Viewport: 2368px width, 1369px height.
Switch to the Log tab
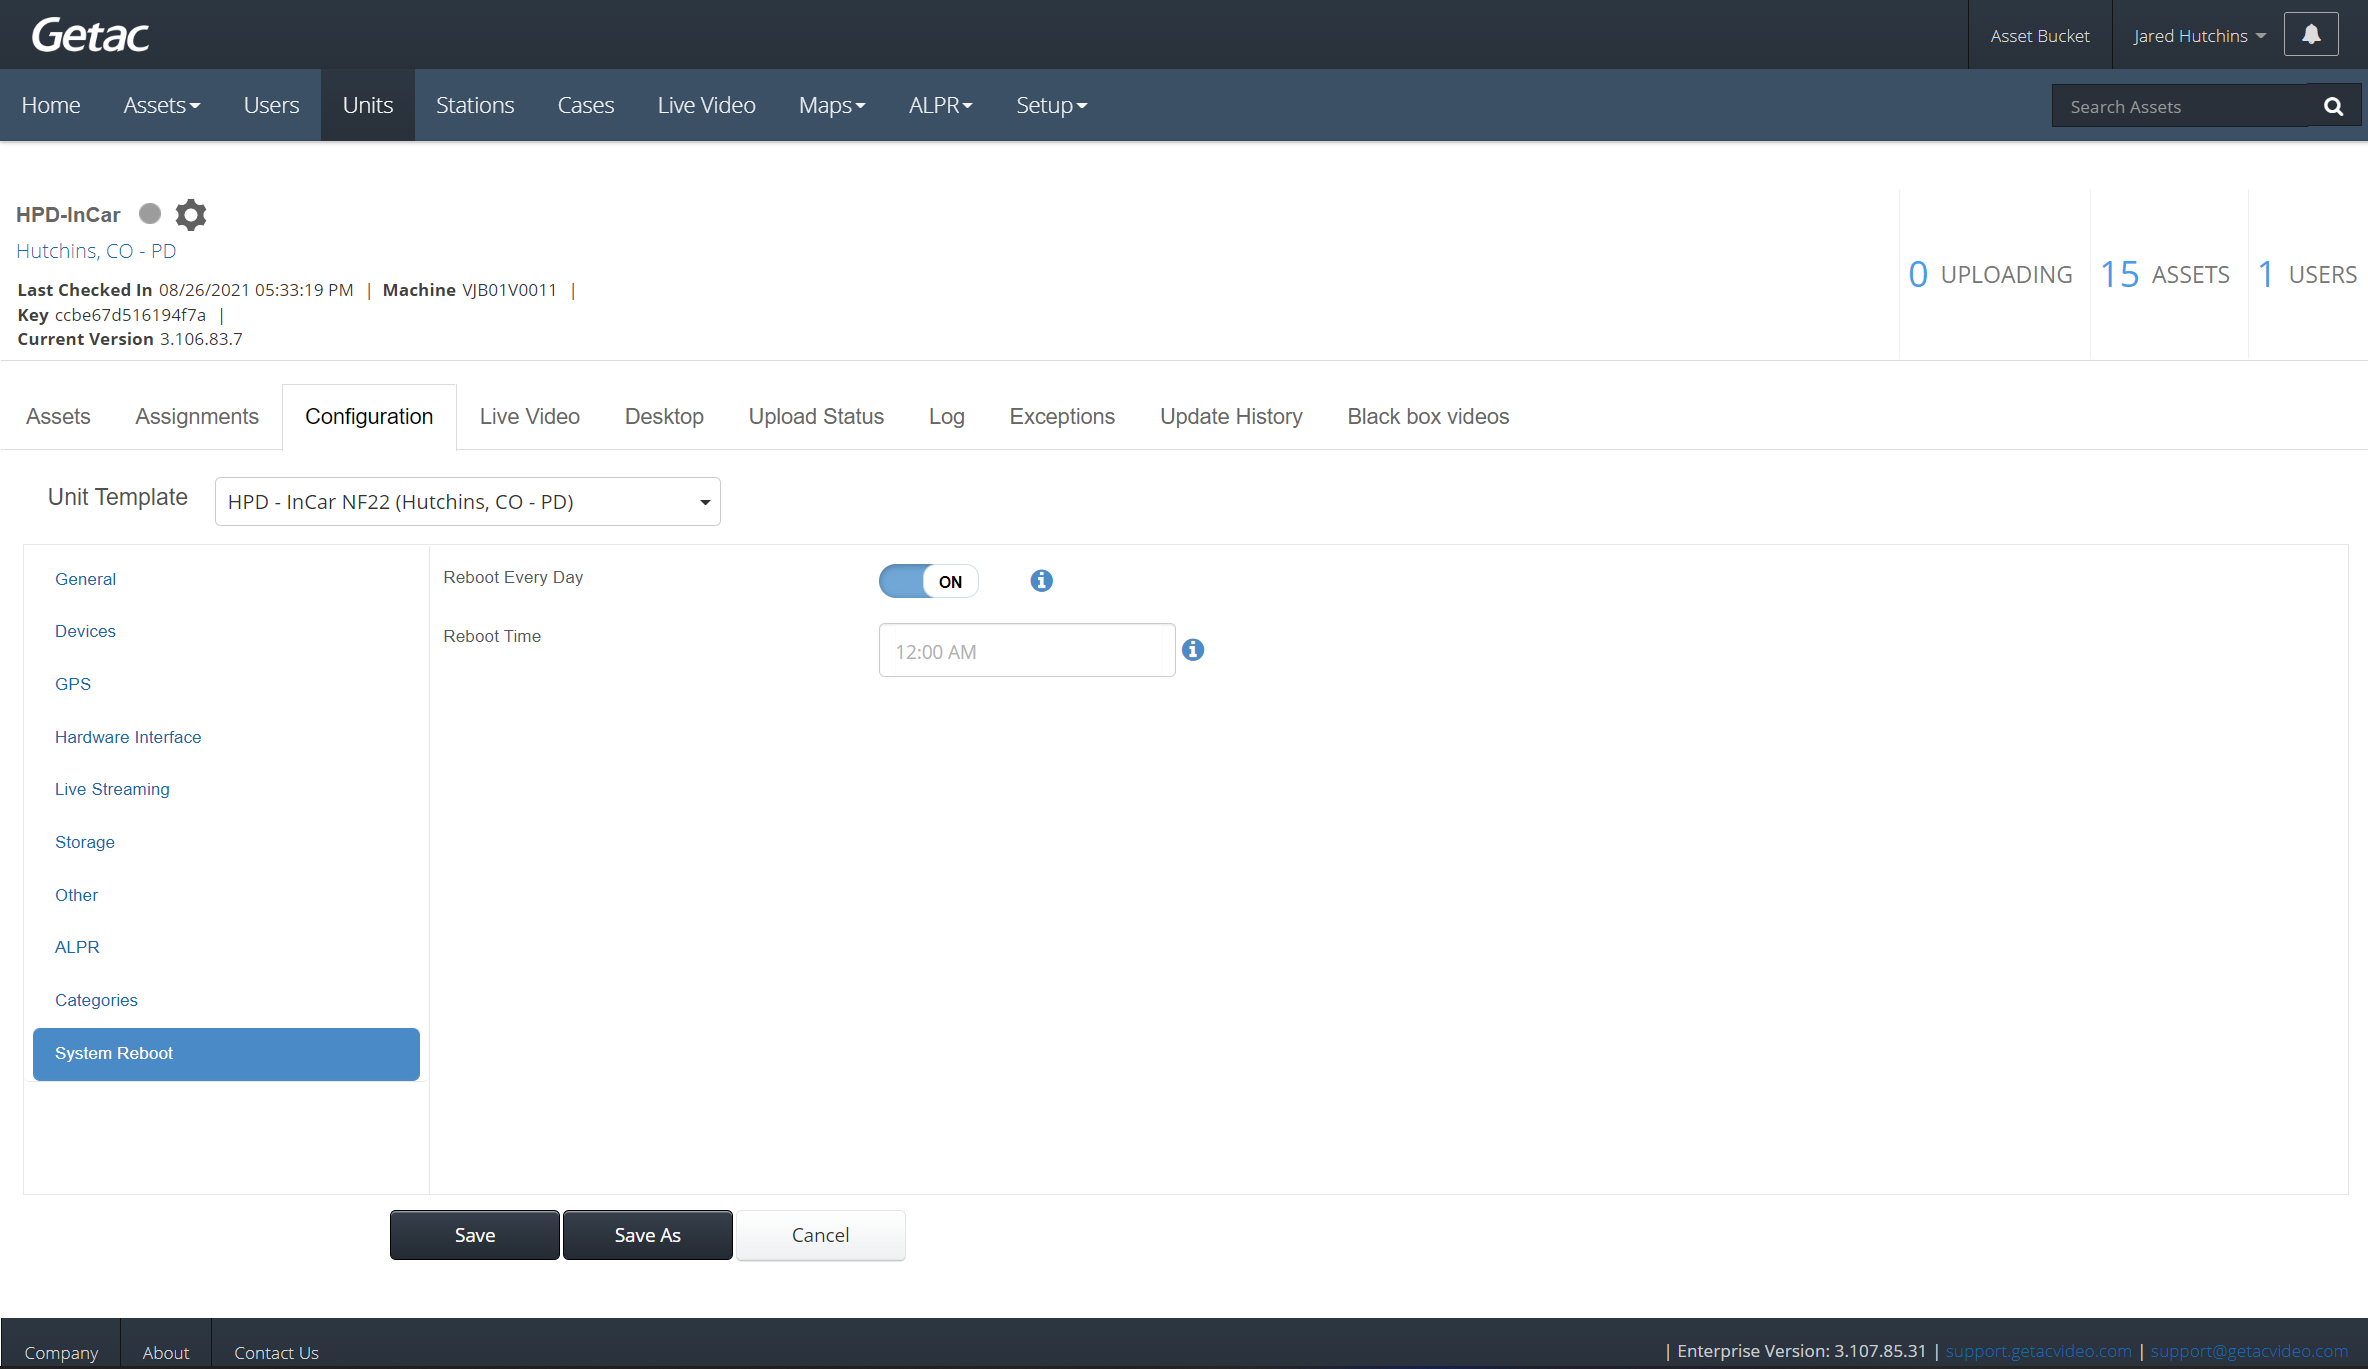946,416
